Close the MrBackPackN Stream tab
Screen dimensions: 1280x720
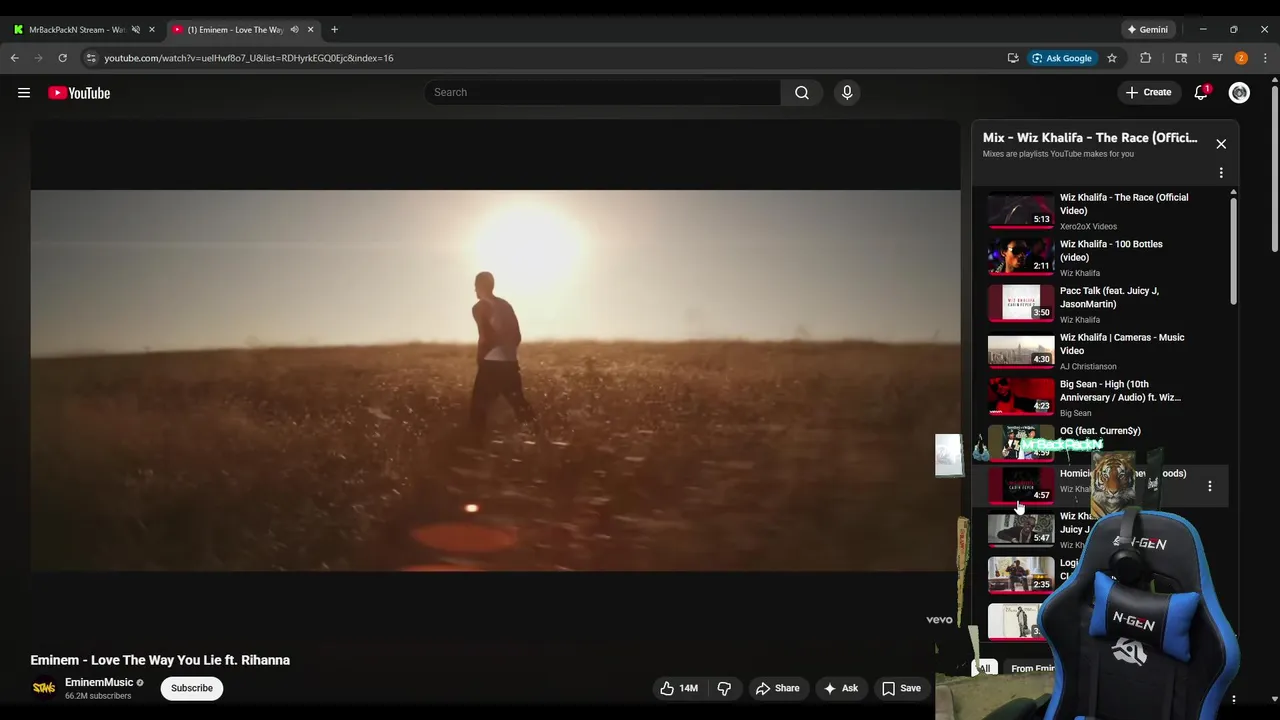[x=152, y=30]
